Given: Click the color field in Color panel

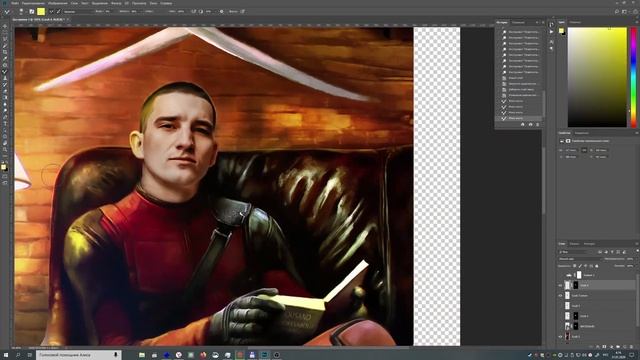Looking at the screenshot, I should [597, 77].
